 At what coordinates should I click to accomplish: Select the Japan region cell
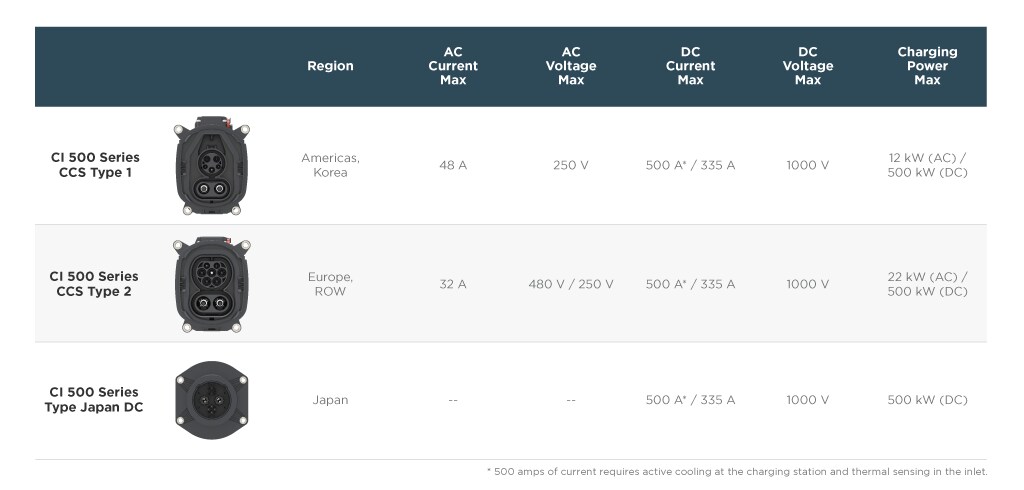330,400
